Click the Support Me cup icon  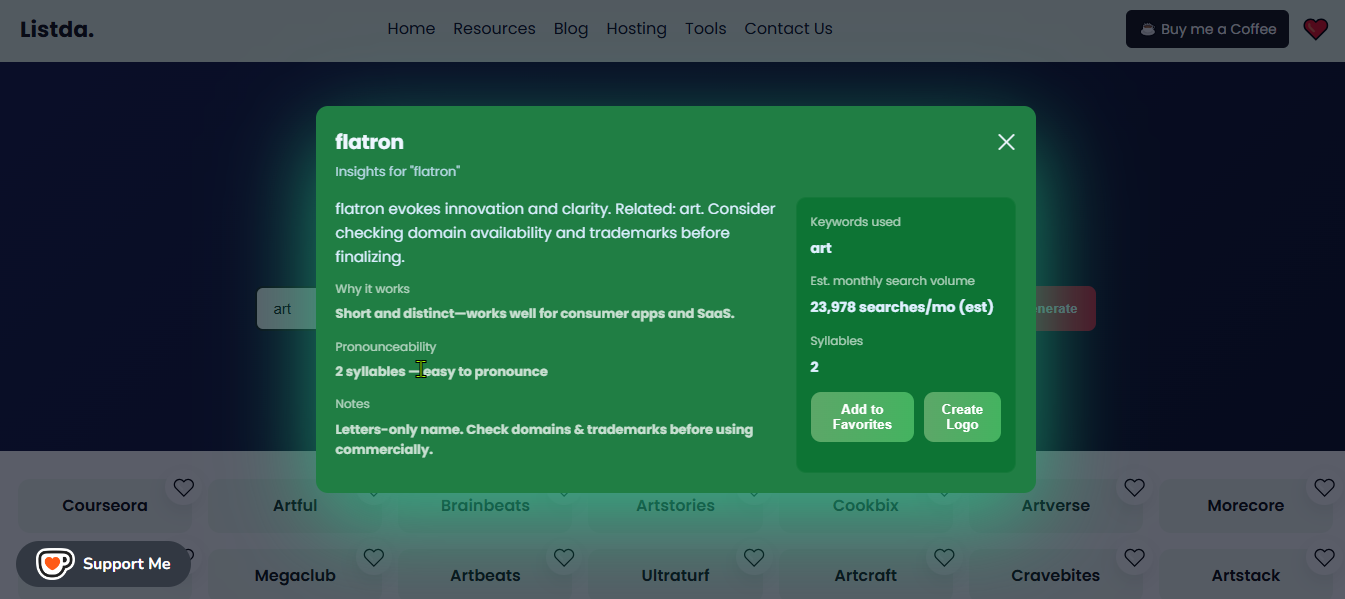tap(55, 563)
